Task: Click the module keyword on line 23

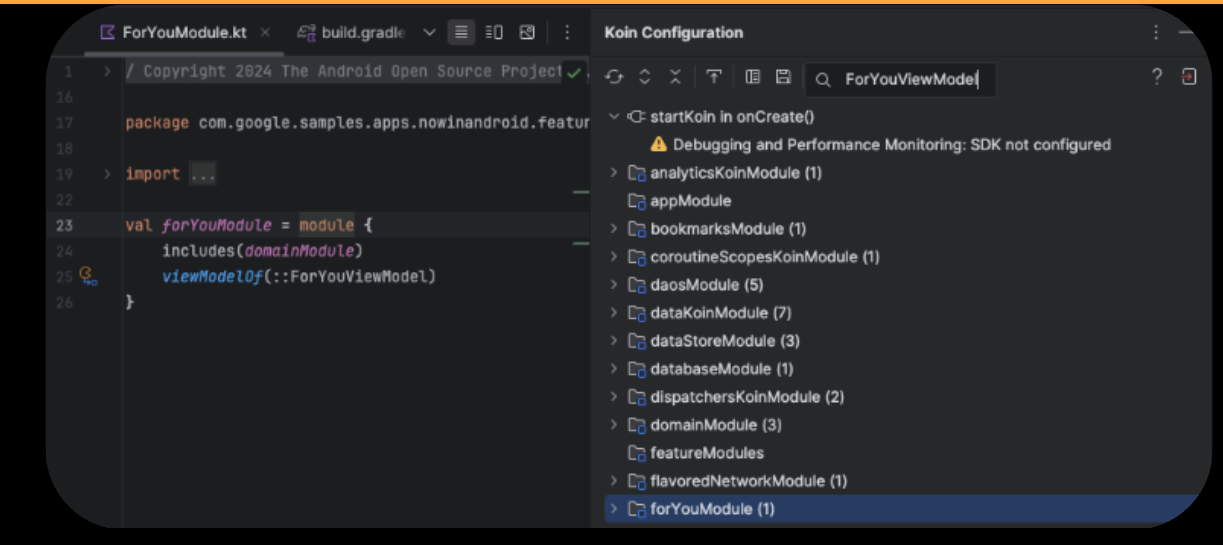Action: coord(326,225)
